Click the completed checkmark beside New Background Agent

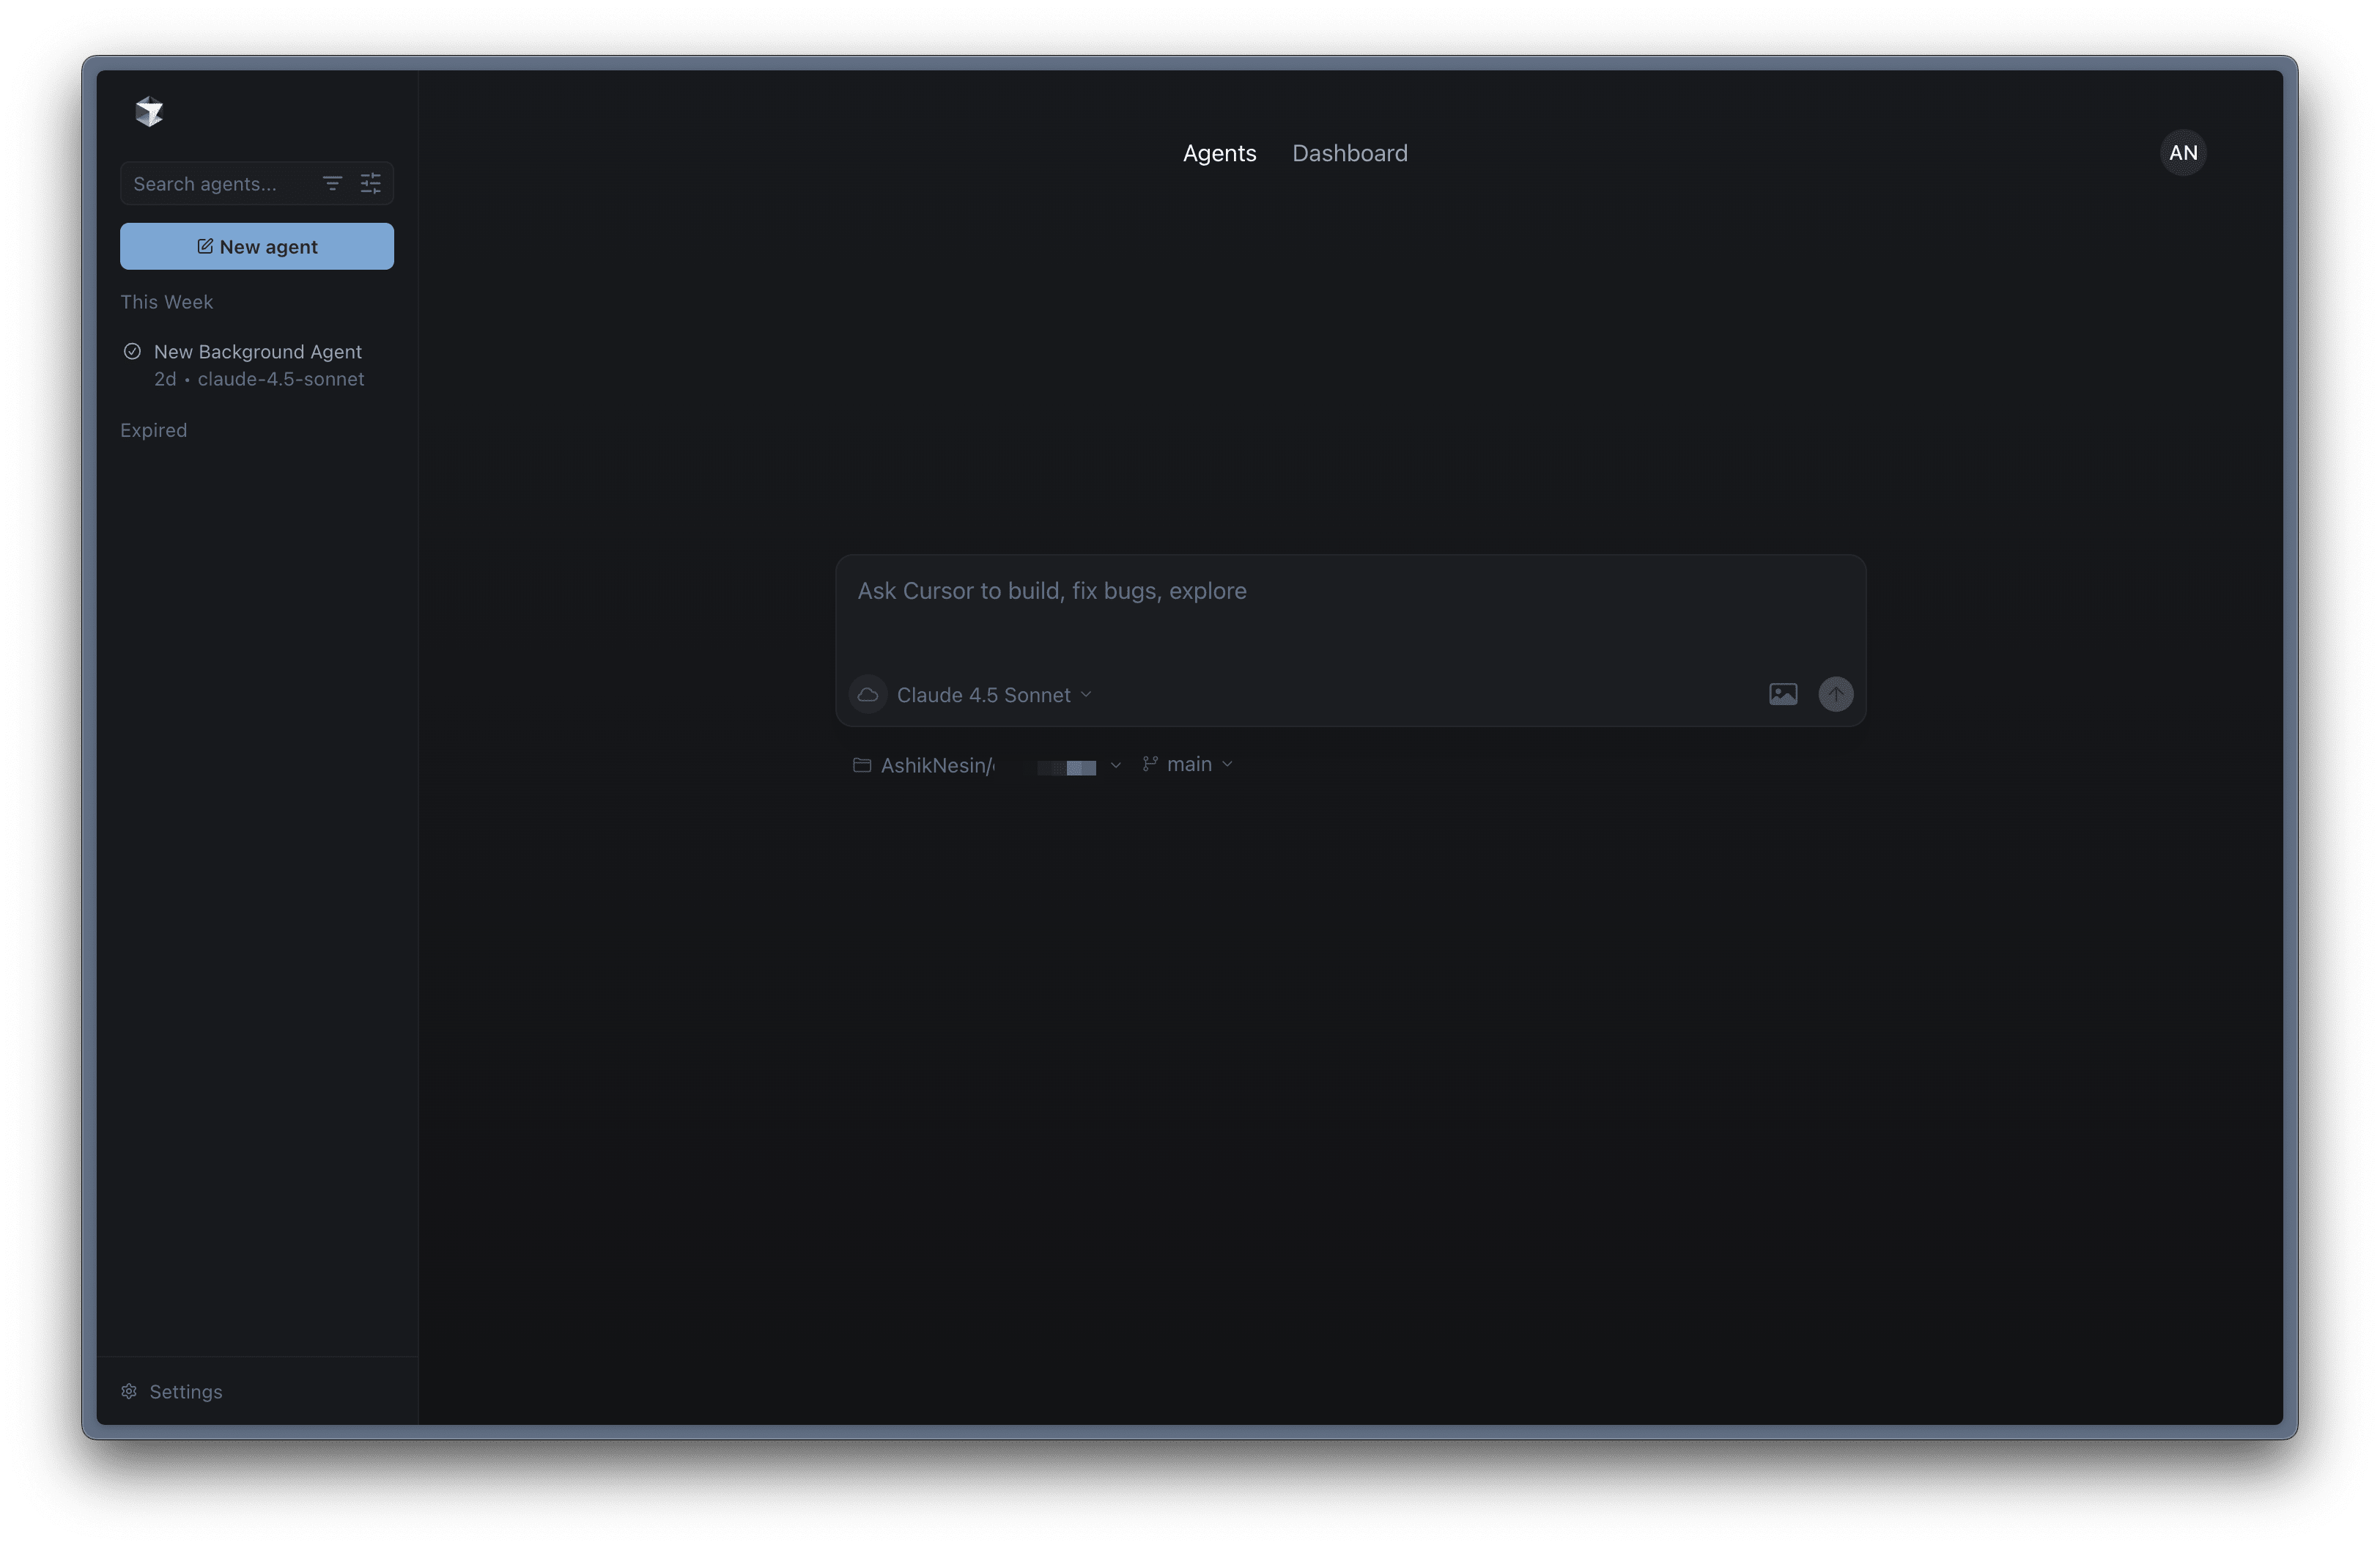click(132, 351)
